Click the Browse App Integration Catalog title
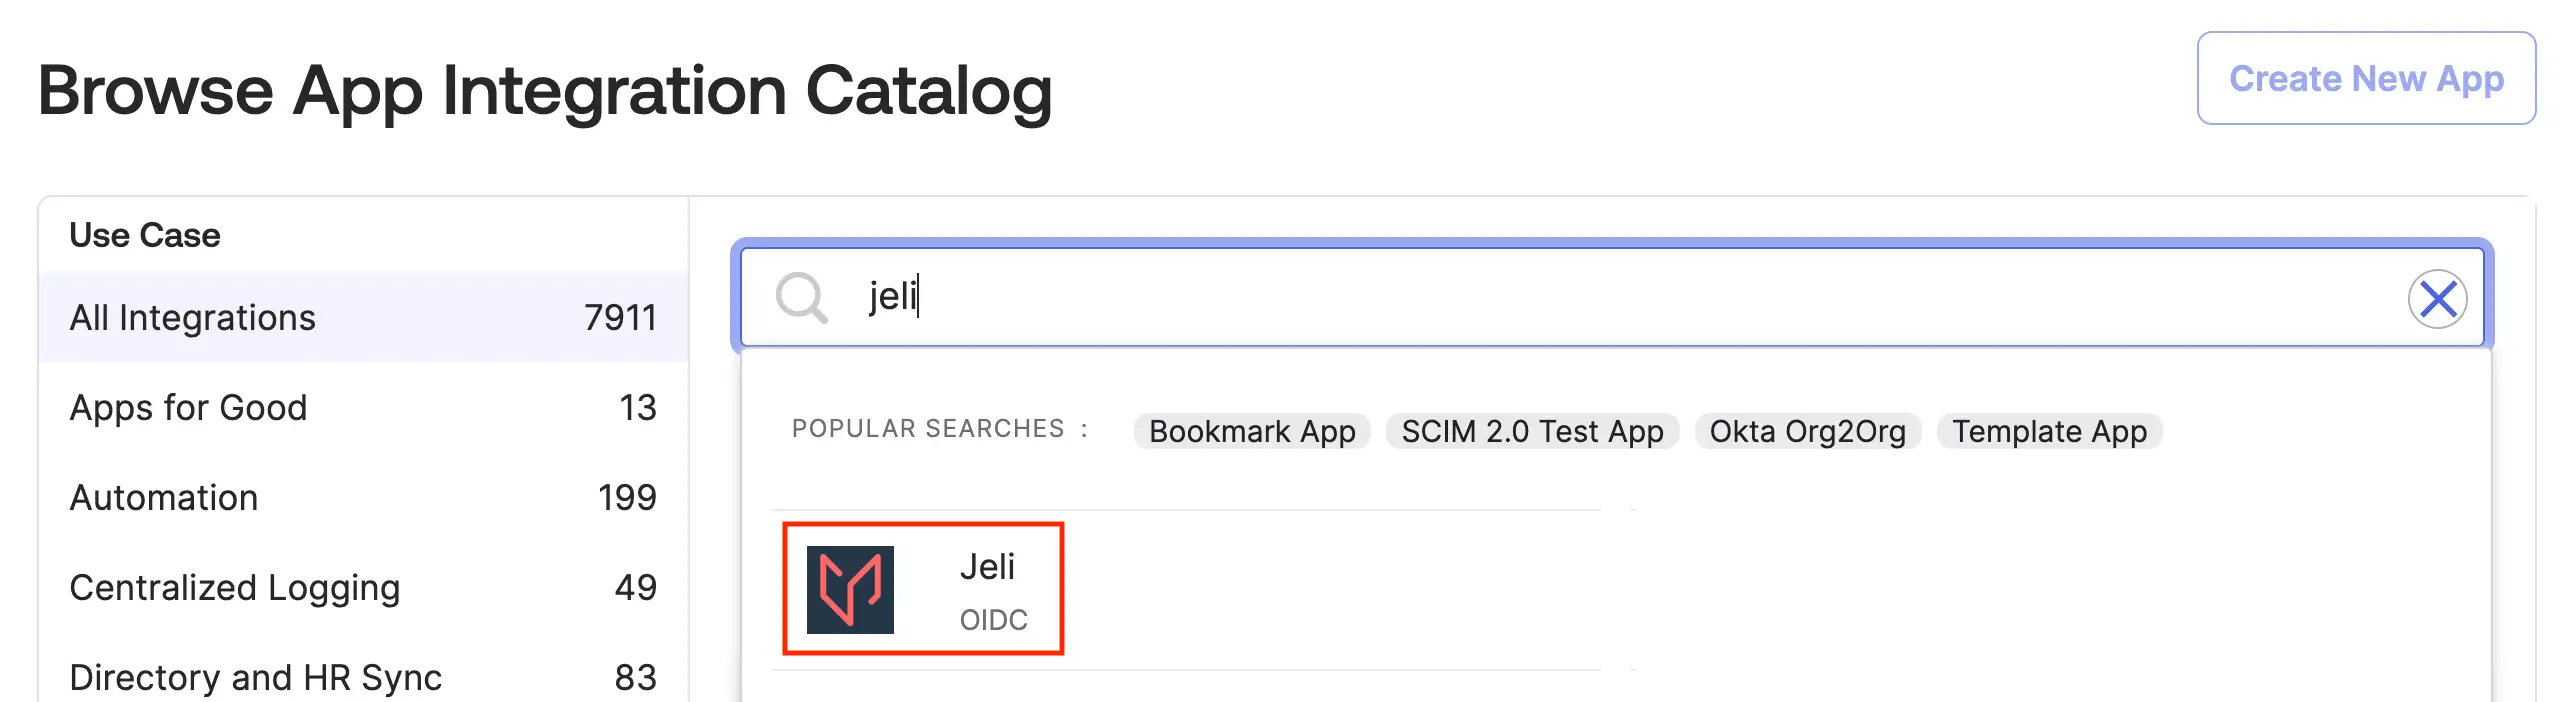 click(545, 91)
